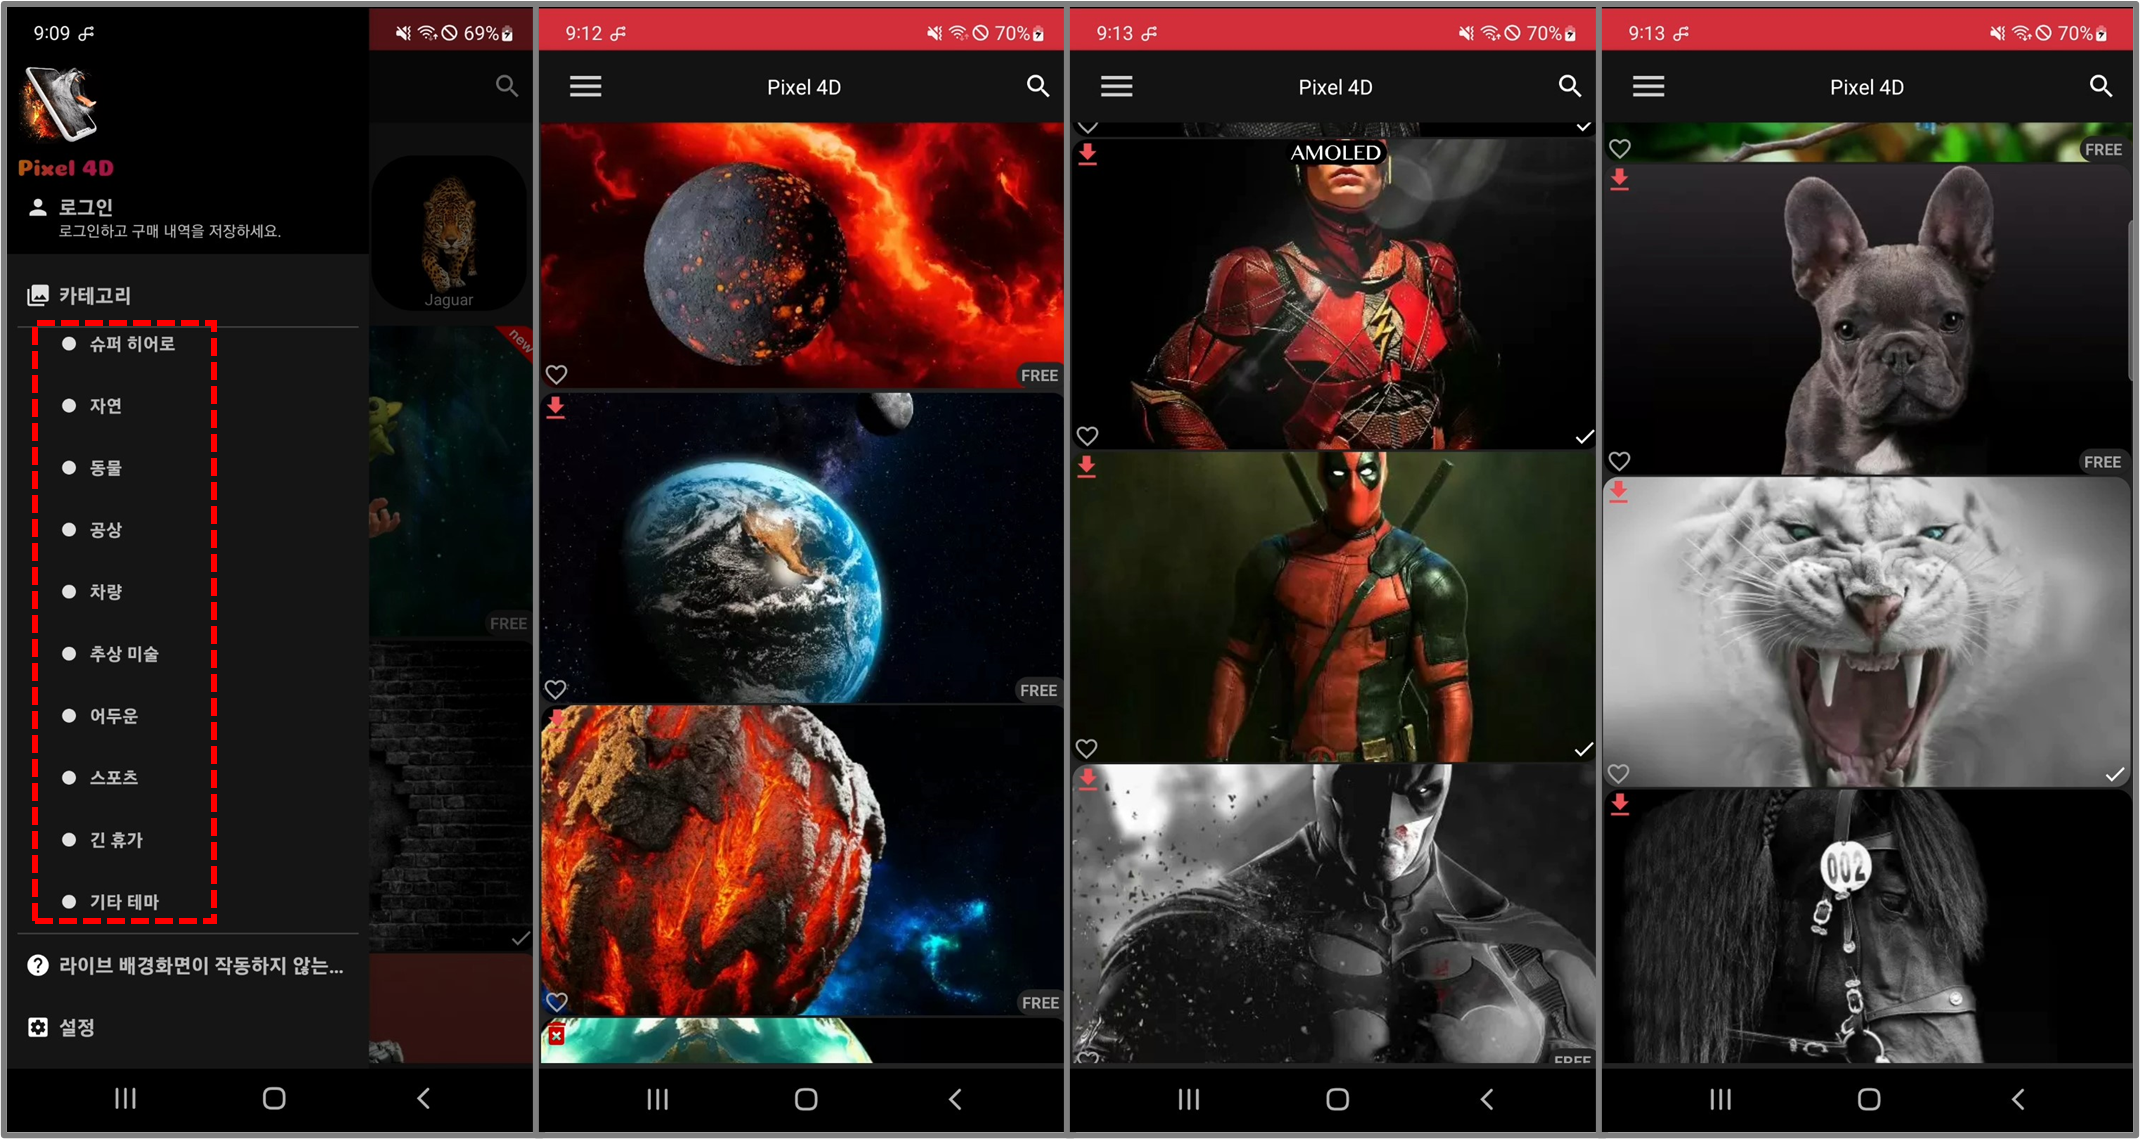Viewport: 2140px width, 1139px height.
Task: Tap search icon on the superheroes screen
Action: click(x=1570, y=87)
